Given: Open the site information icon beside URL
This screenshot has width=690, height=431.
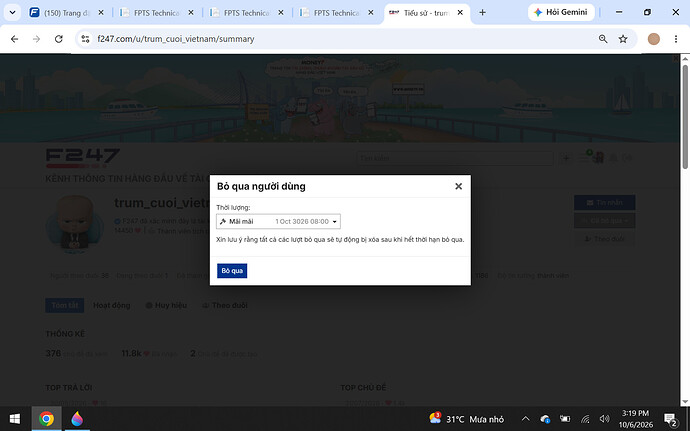Looking at the screenshot, I should pyautogui.click(x=85, y=39).
